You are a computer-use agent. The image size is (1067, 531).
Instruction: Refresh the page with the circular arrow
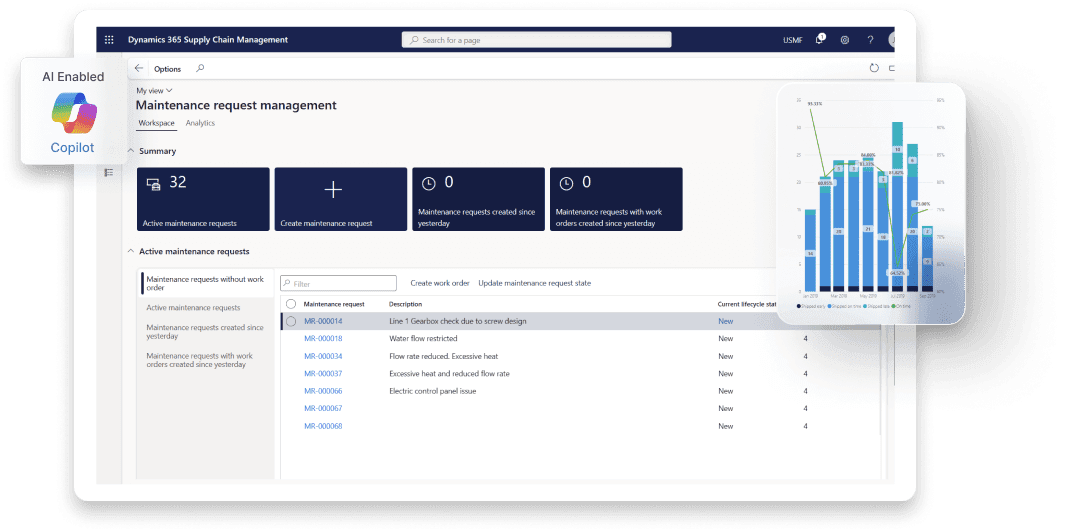tap(874, 68)
